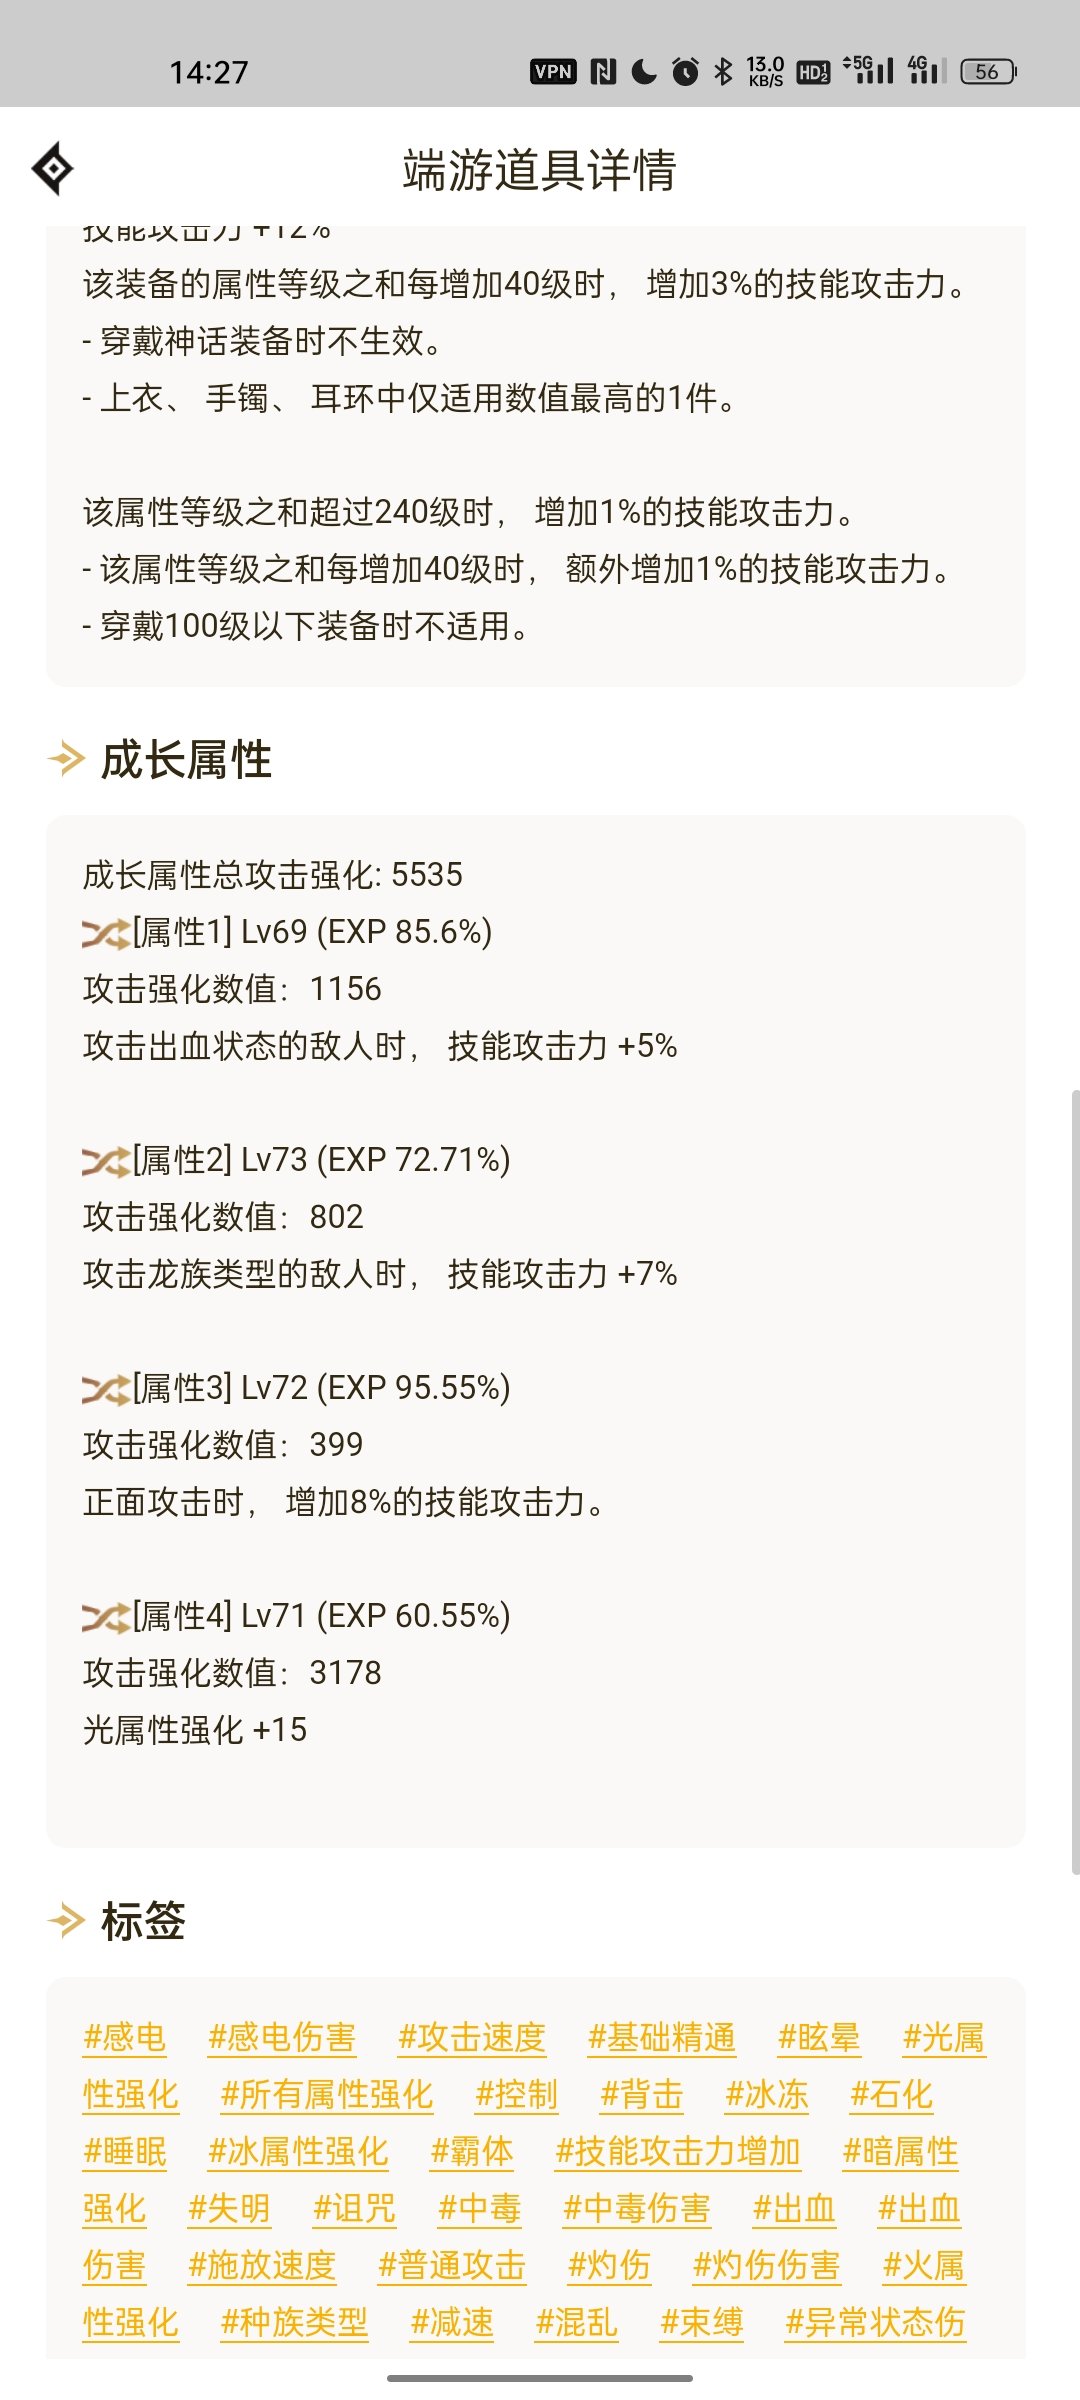Image resolution: width=1080 pixels, height=2400 pixels.
Task: Tap the #中毒伤害 tag link
Action: point(637,2208)
